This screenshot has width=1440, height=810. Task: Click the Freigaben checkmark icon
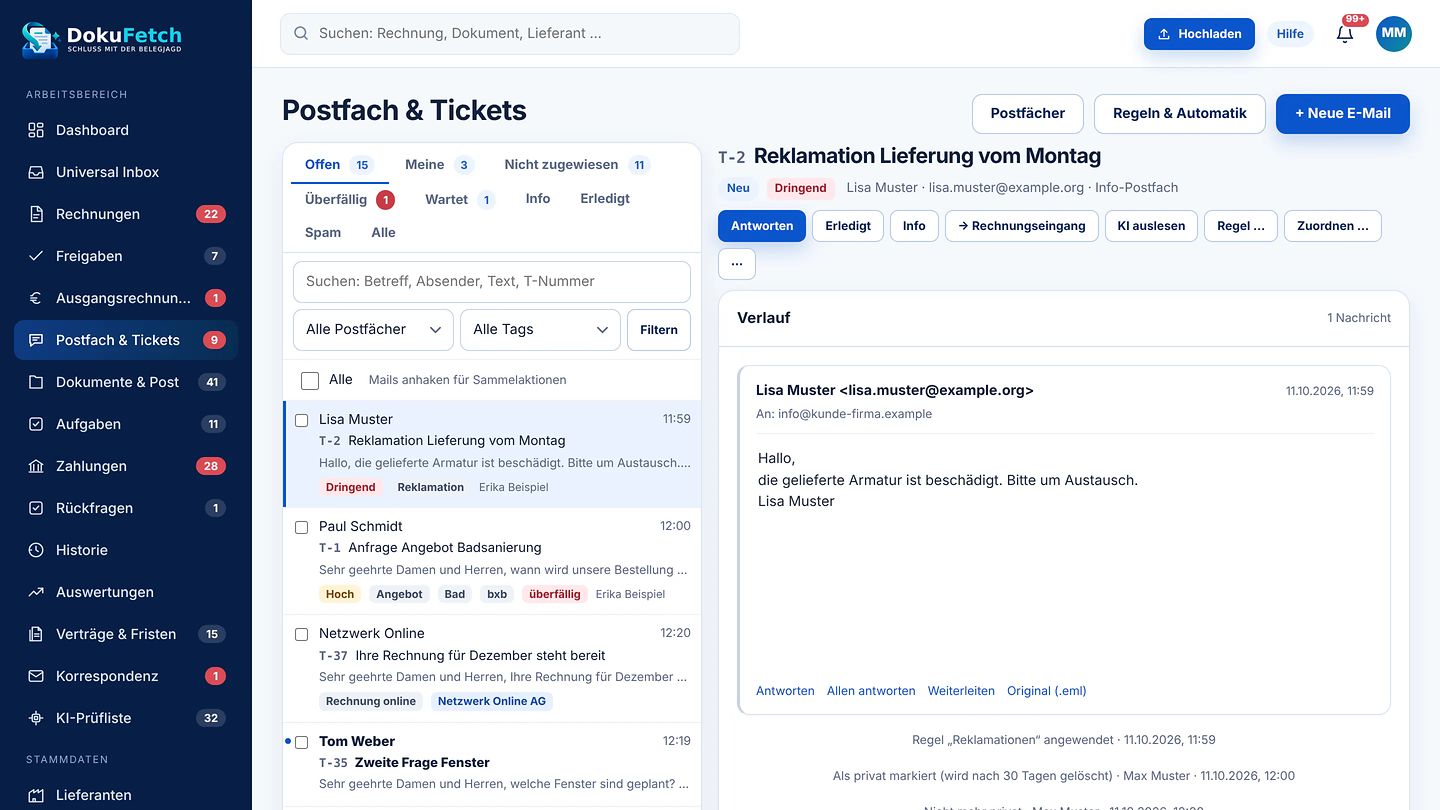(x=36, y=256)
